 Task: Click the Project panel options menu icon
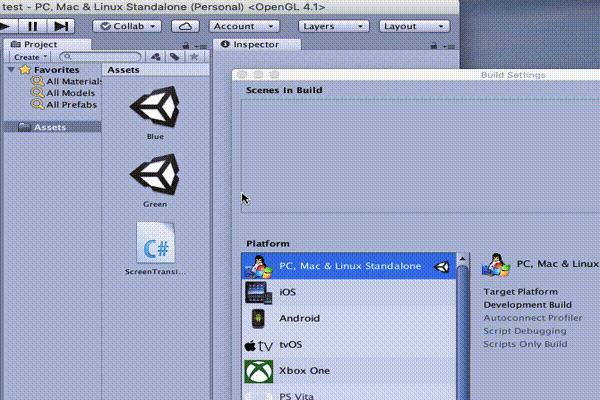[201, 46]
